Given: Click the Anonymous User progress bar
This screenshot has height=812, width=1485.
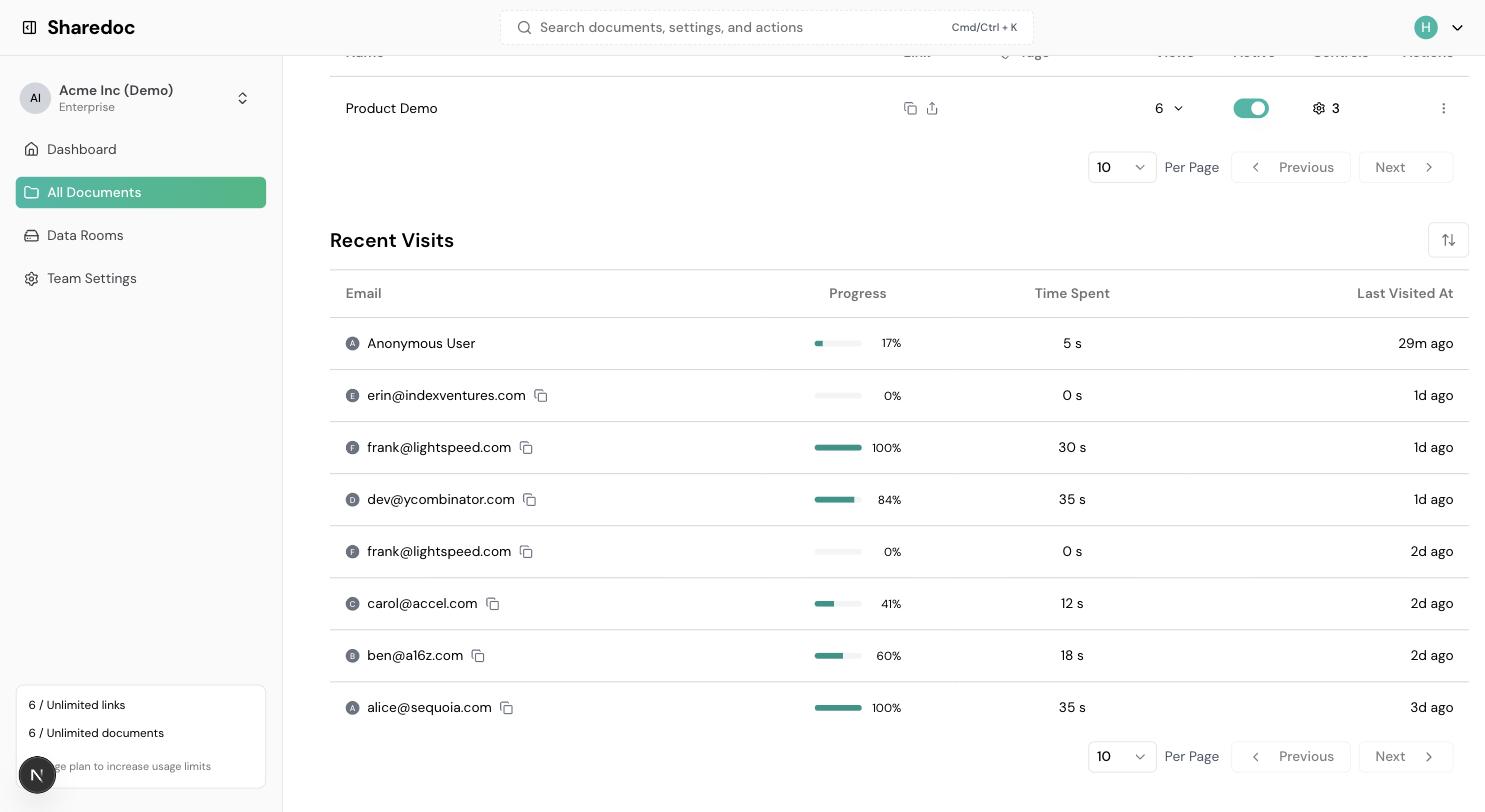Looking at the screenshot, I should click(838, 344).
